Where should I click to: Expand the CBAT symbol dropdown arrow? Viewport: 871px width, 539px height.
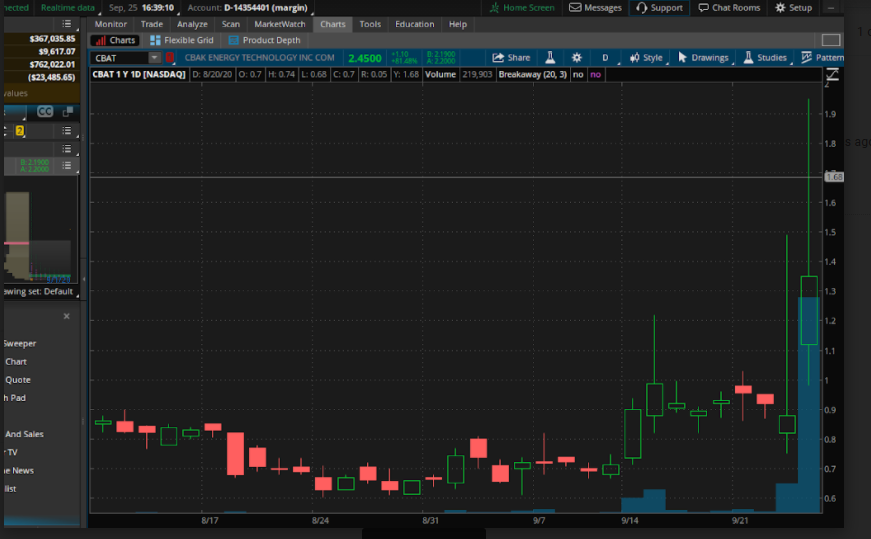pos(154,58)
